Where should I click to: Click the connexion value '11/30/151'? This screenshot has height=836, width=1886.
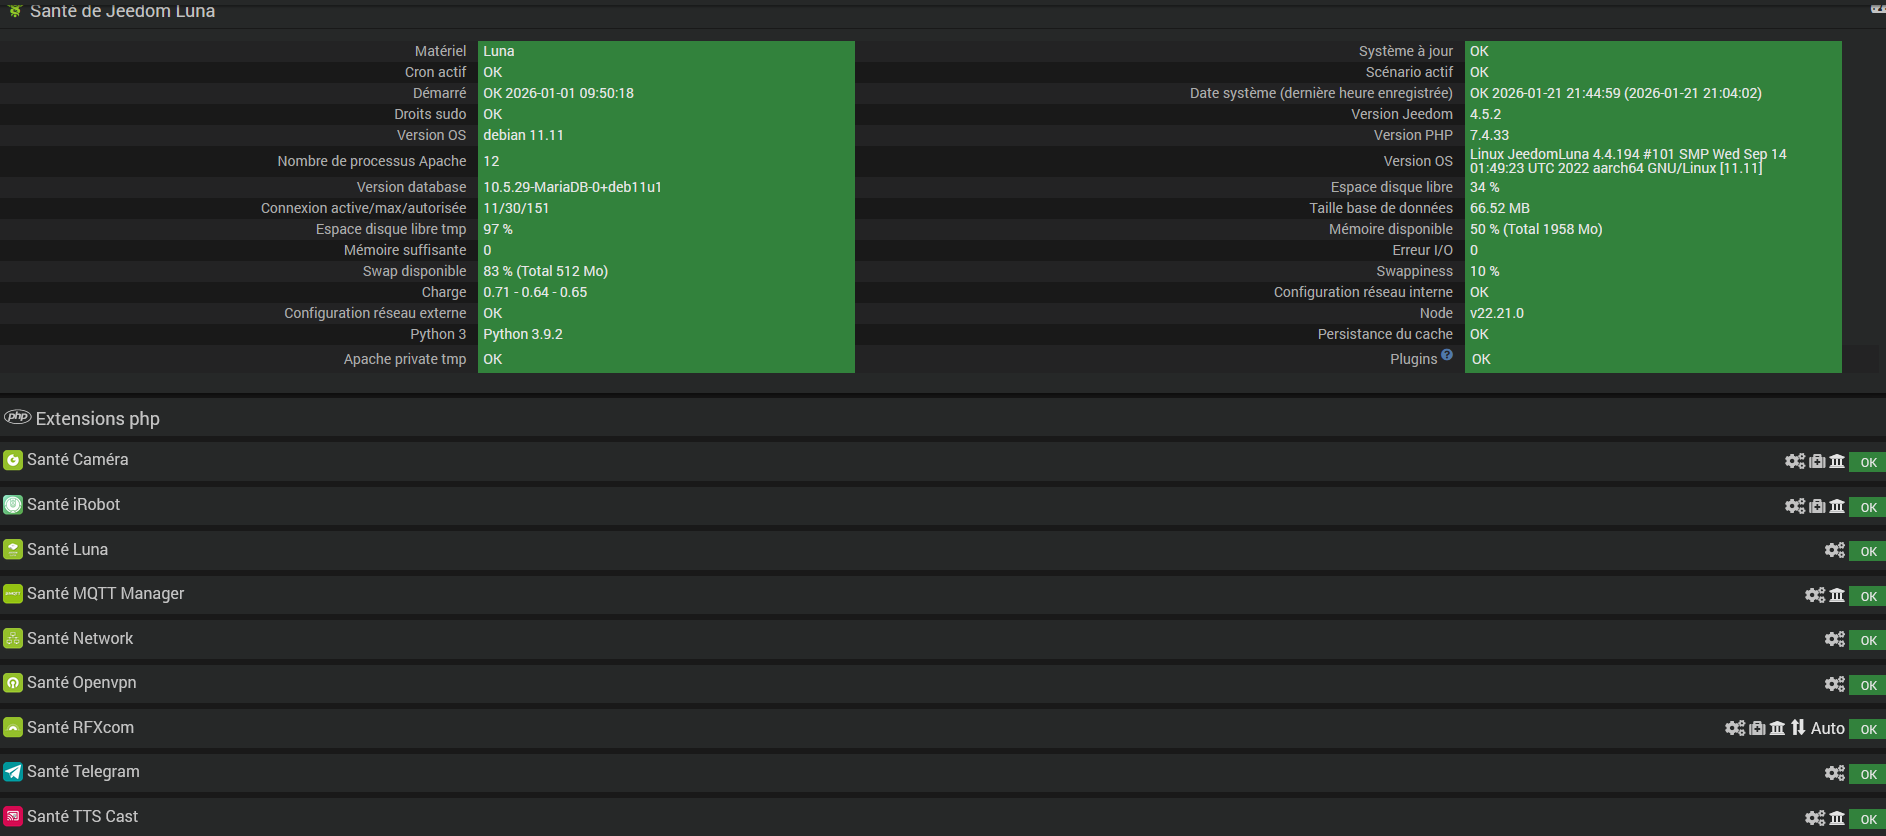[x=516, y=208]
